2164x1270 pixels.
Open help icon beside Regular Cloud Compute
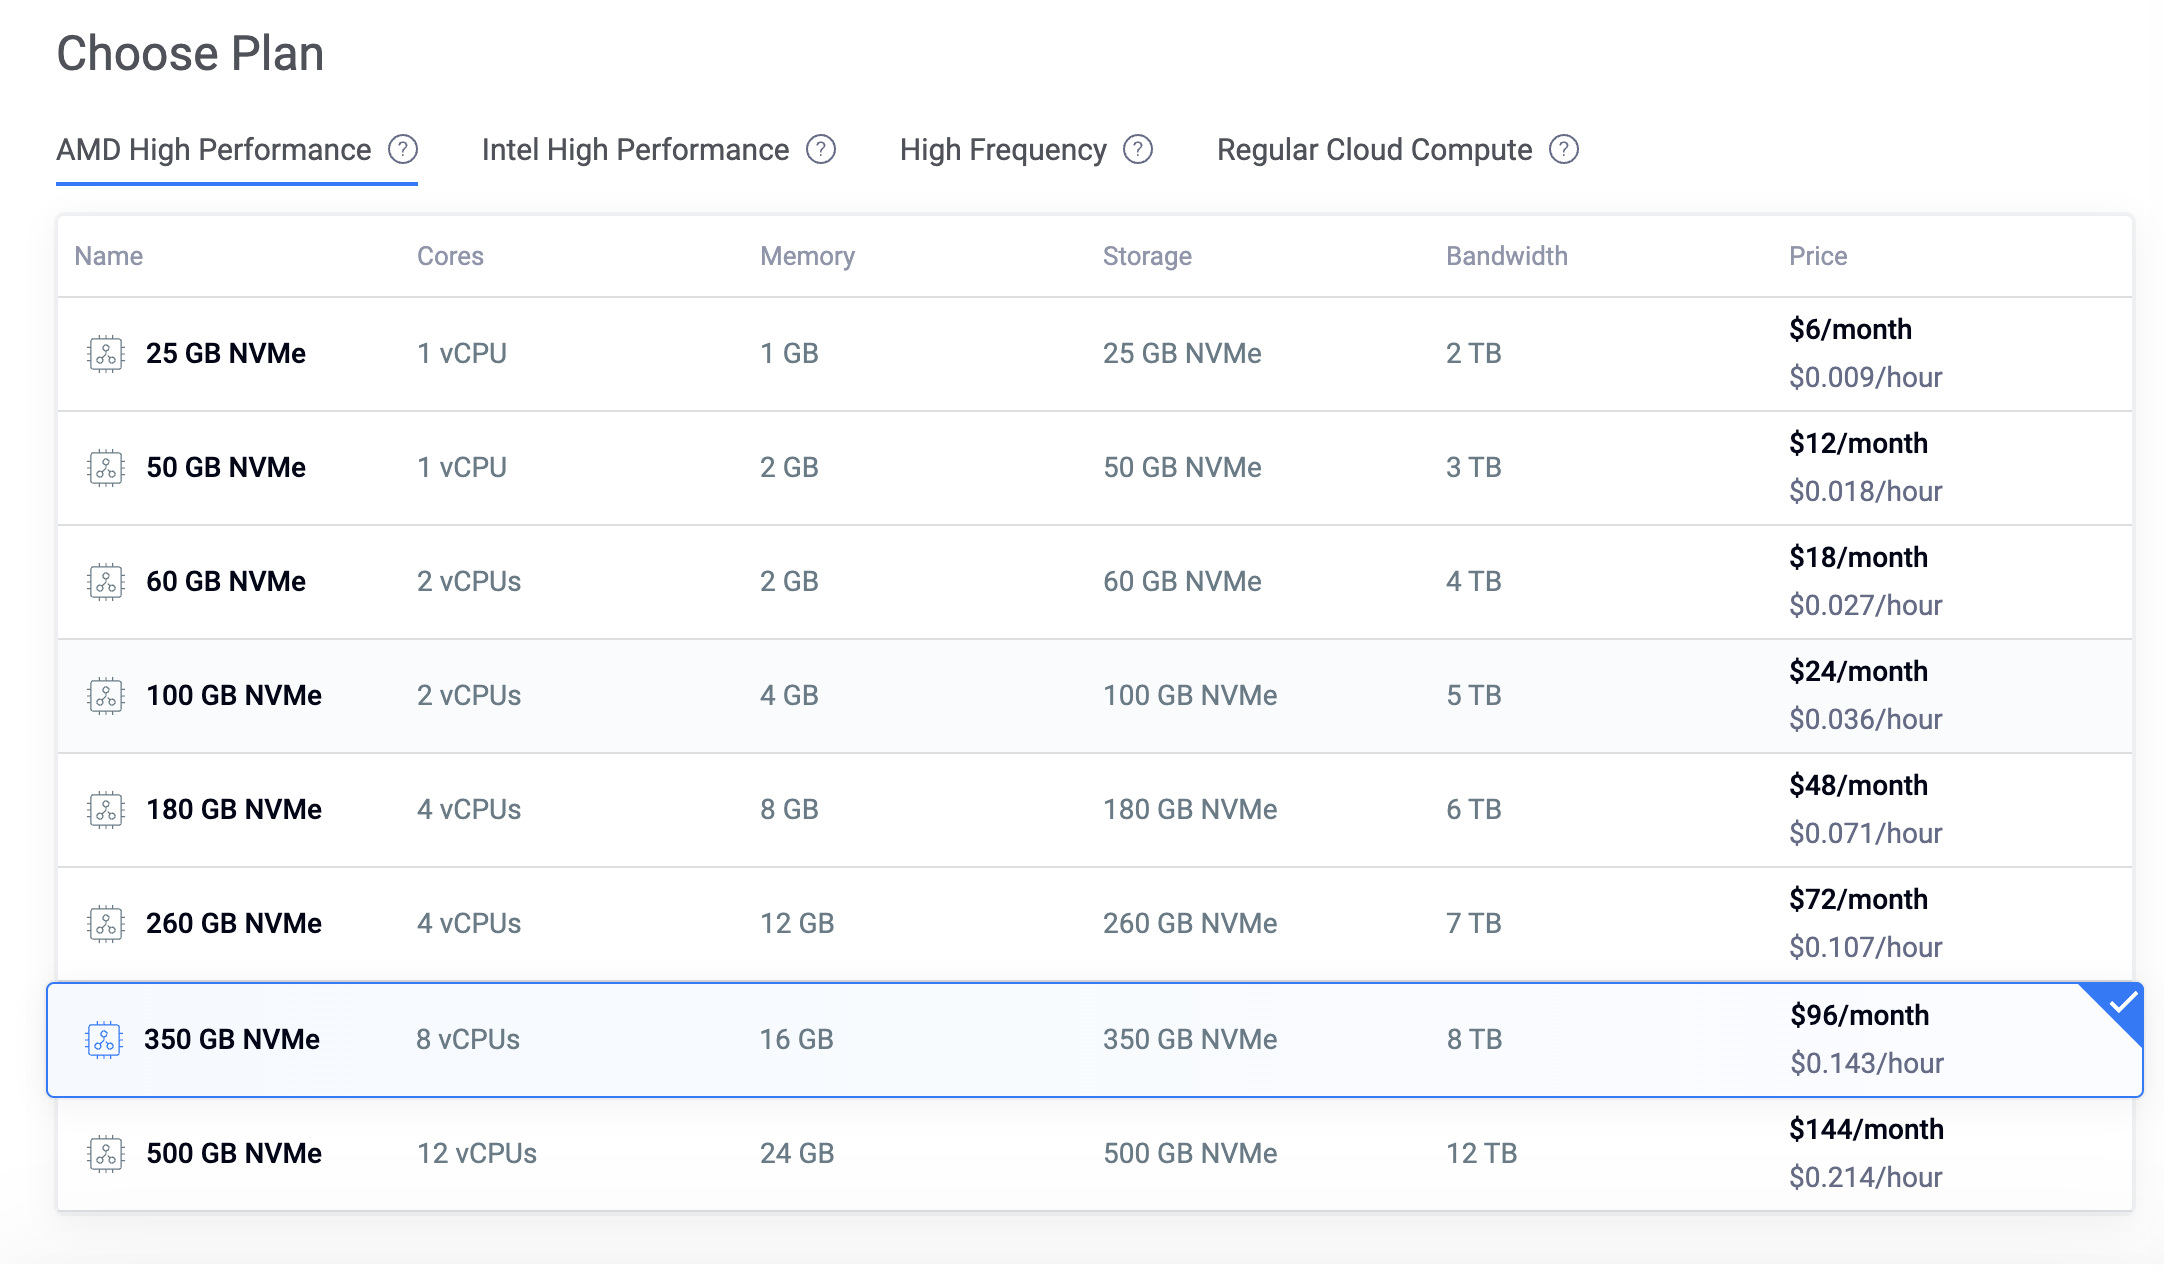[1564, 150]
